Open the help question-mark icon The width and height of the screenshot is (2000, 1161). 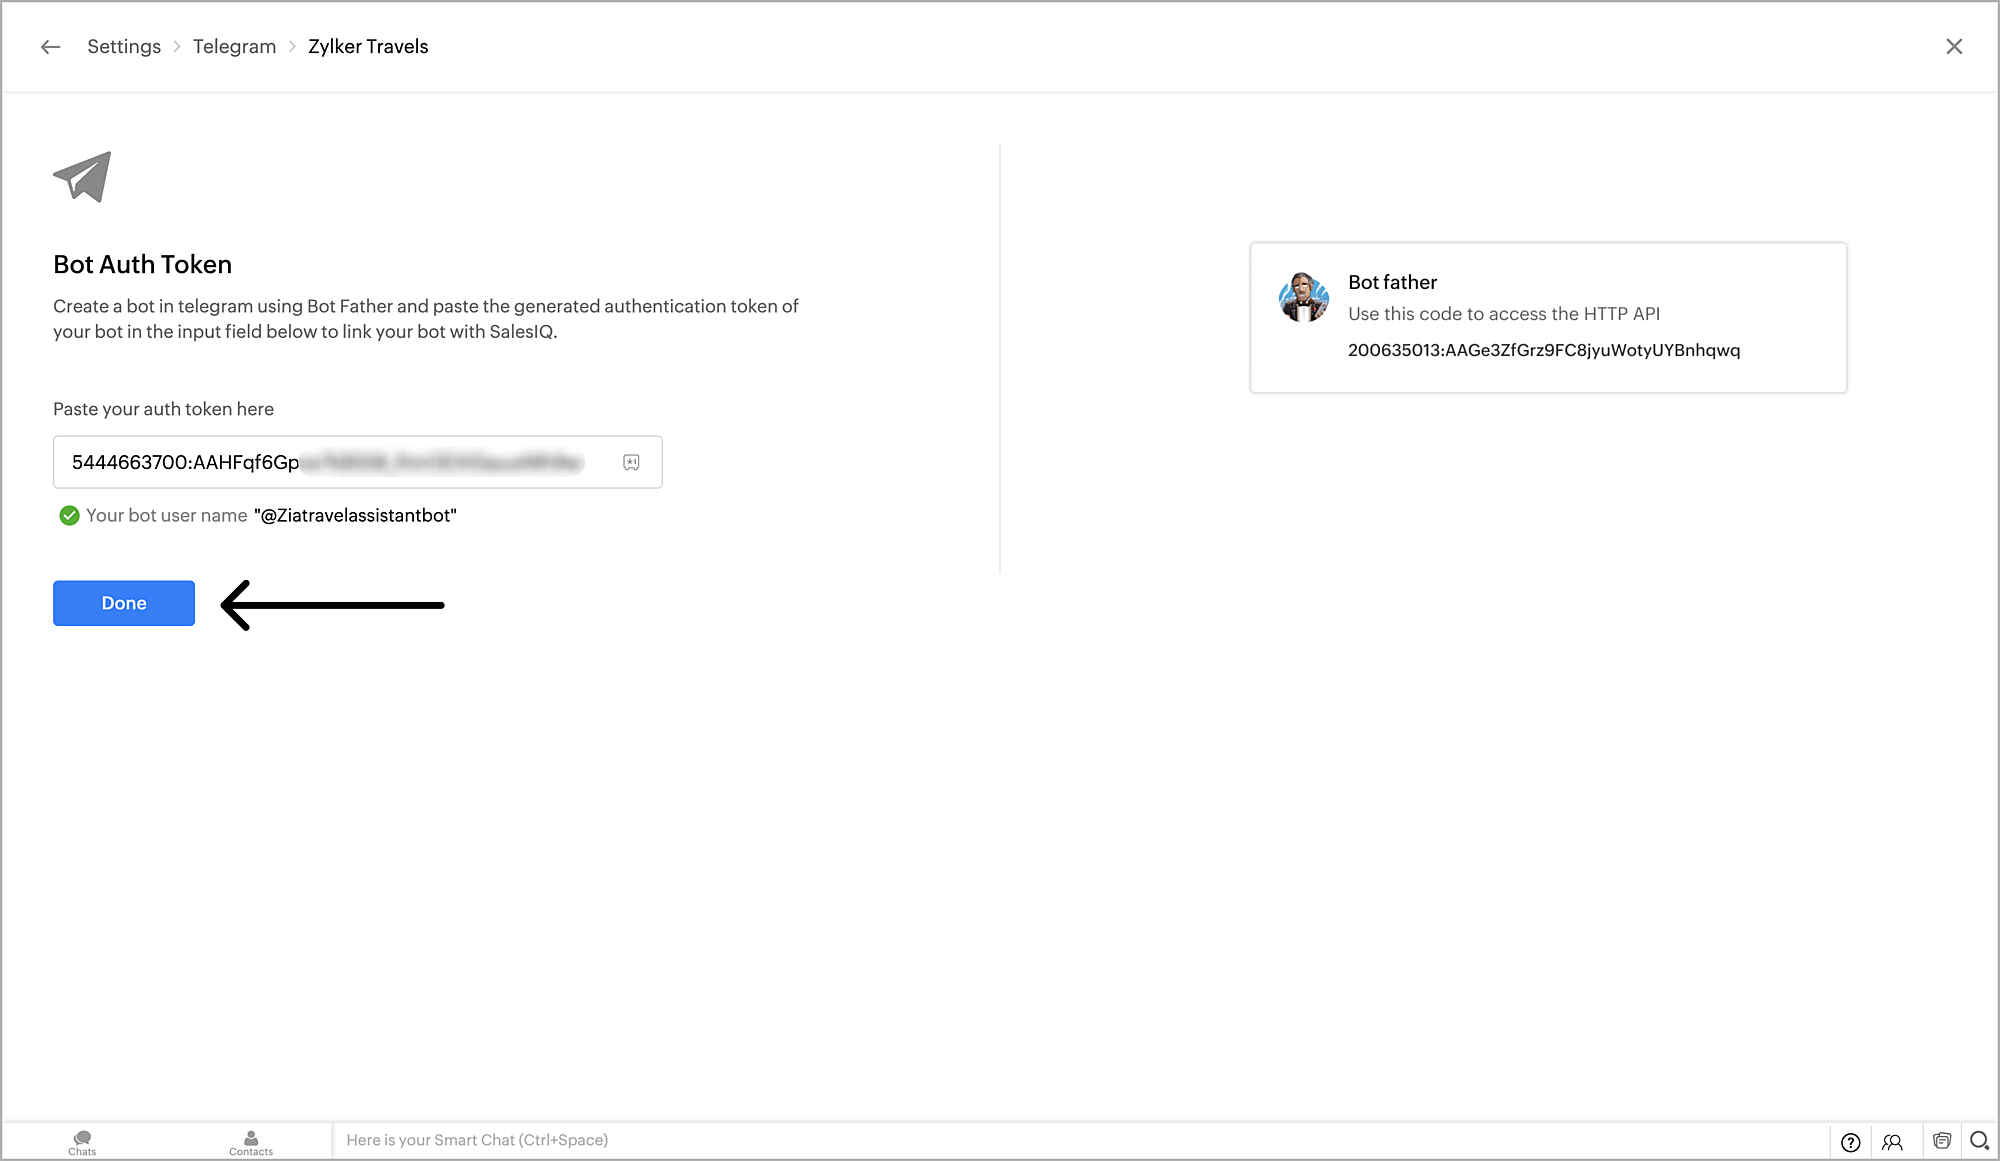[1850, 1141]
